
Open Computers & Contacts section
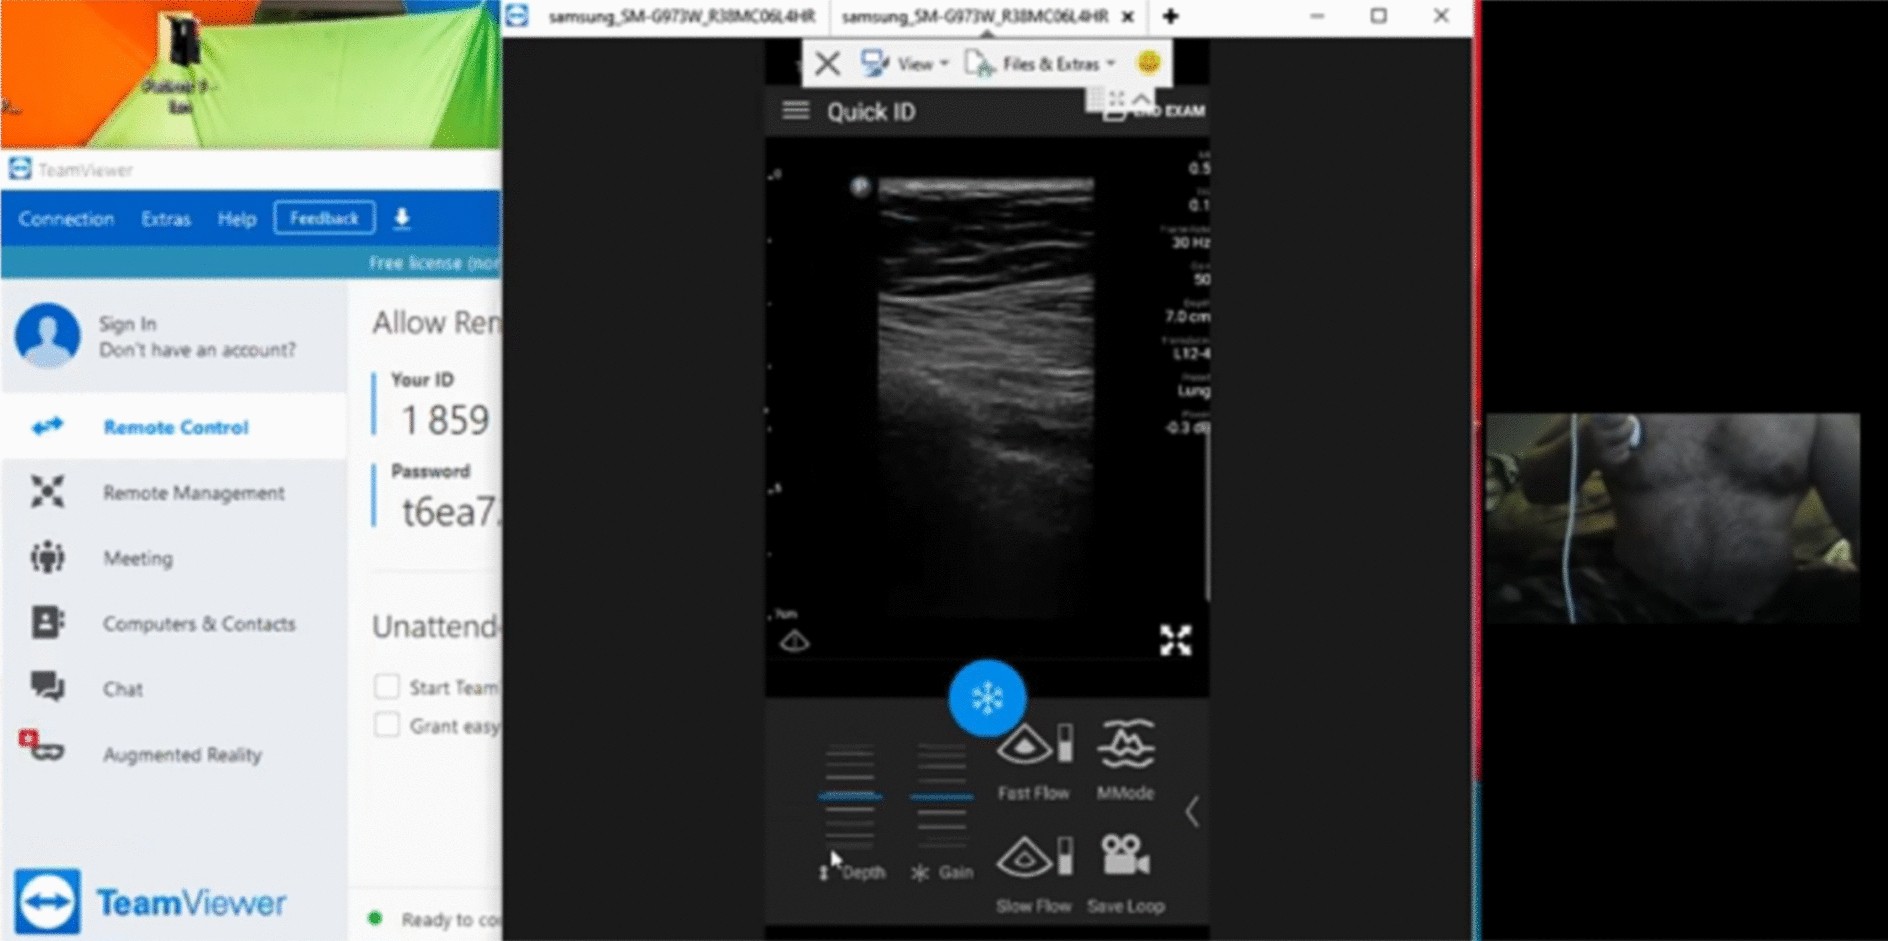tap(174, 624)
